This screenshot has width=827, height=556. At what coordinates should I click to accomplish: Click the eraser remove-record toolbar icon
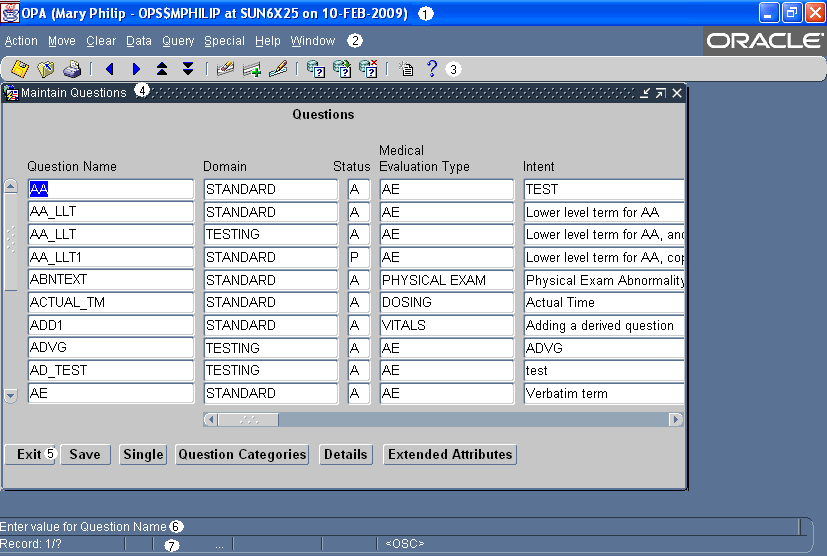click(x=225, y=69)
